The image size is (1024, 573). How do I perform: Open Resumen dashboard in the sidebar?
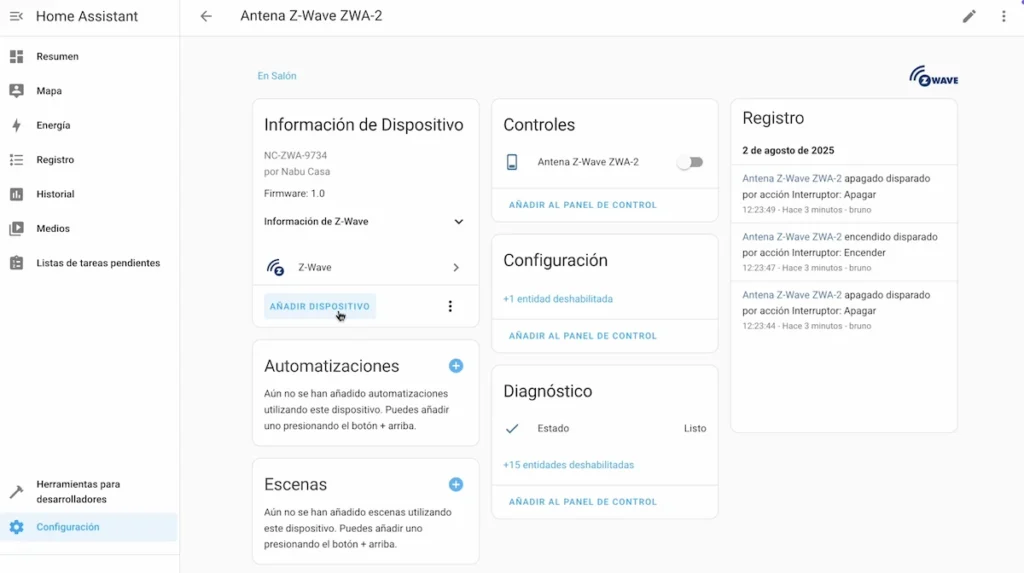(89, 56)
